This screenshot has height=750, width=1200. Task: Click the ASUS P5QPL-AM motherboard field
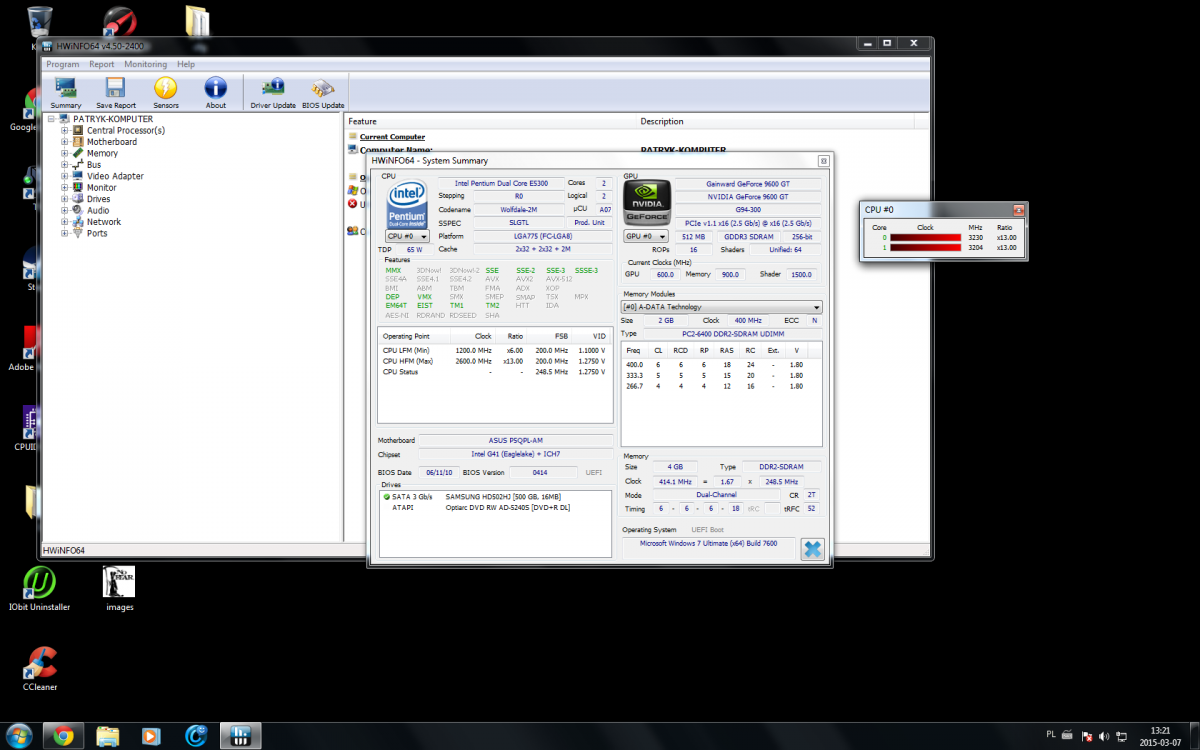tap(516, 440)
